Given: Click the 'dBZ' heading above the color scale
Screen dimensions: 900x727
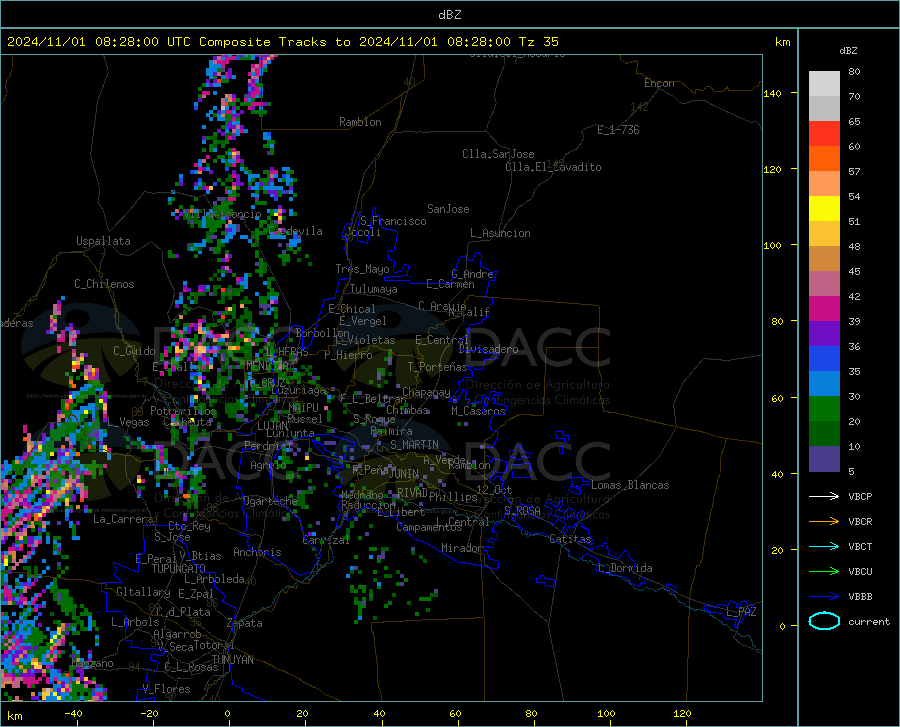Looking at the screenshot, I should [848, 50].
